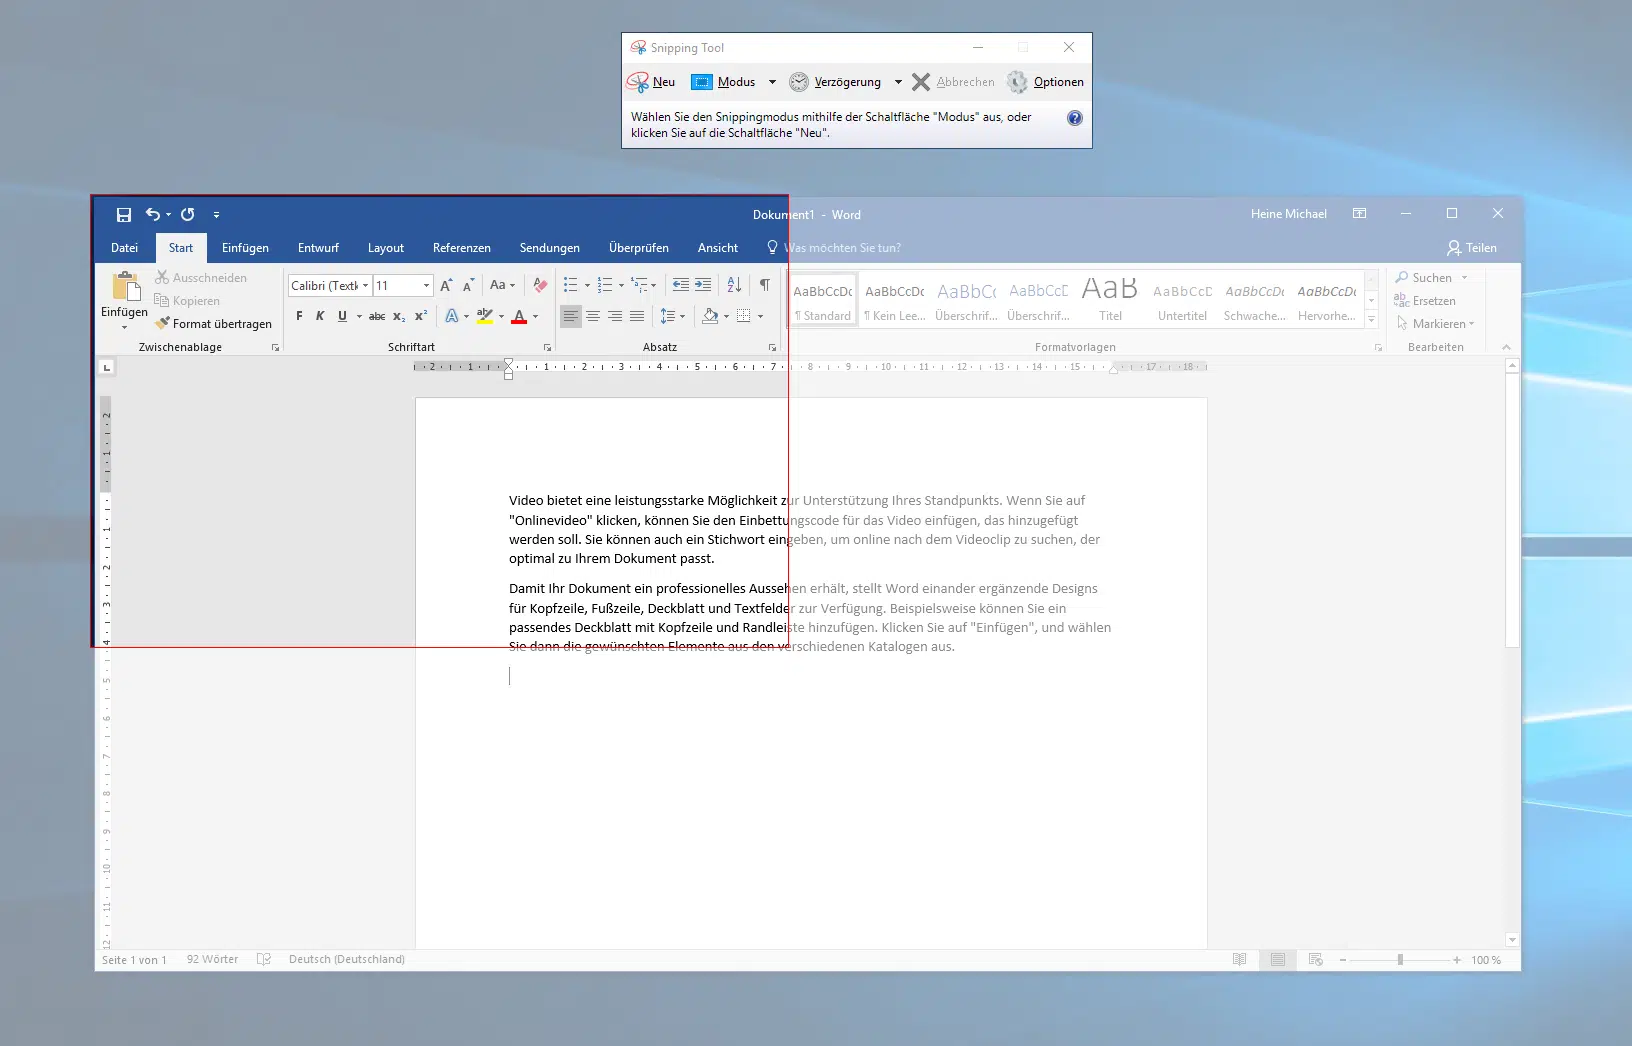Switch to the Einfügen ribbon tab
The height and width of the screenshot is (1046, 1632).
coord(245,247)
